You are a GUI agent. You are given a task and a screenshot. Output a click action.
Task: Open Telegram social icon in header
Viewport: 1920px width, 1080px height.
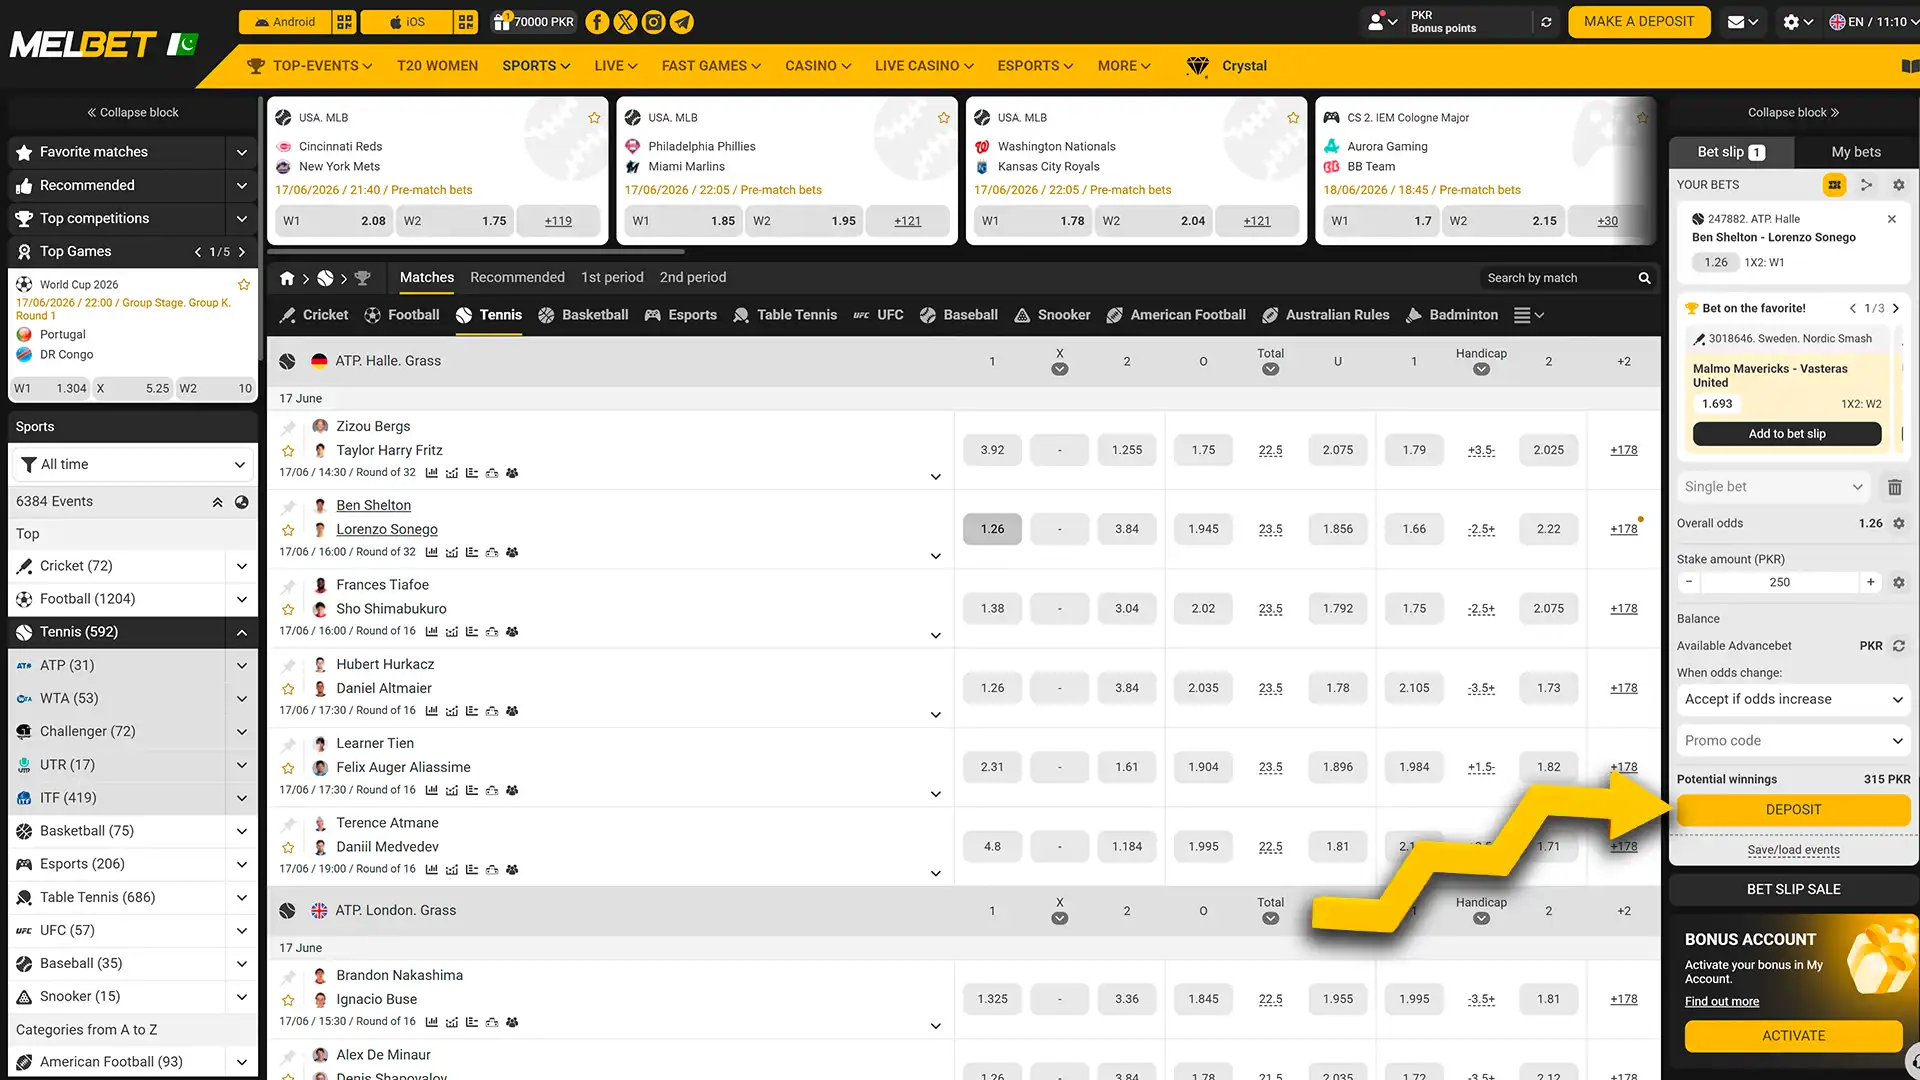[682, 22]
